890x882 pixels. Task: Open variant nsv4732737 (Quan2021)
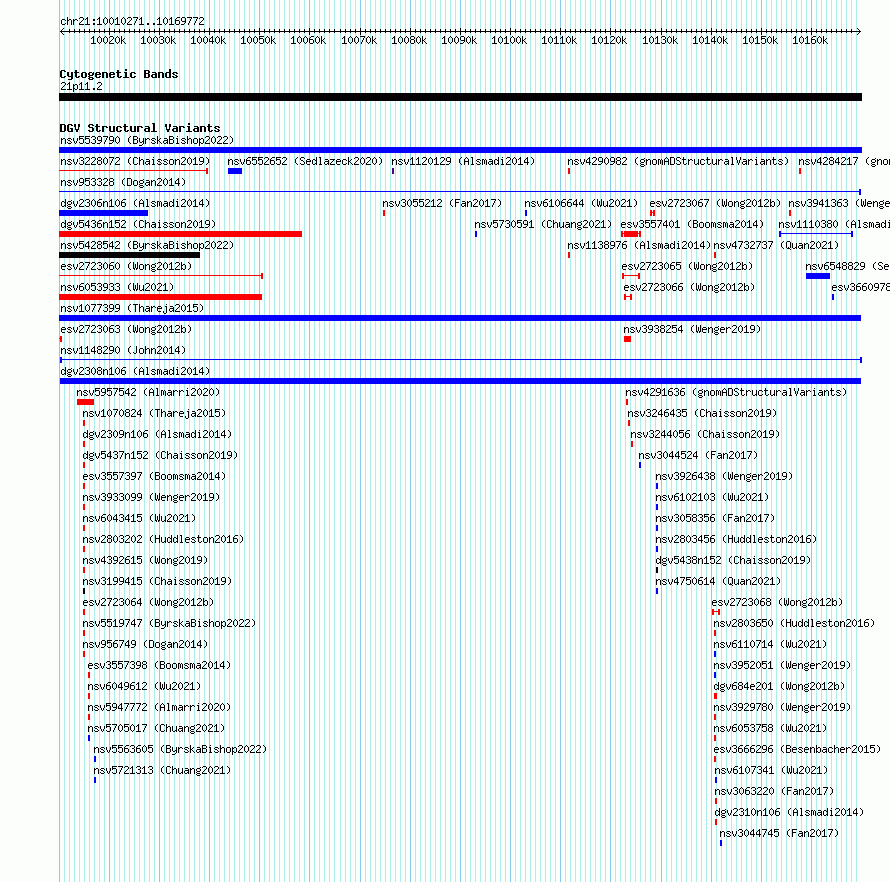pyautogui.click(x=776, y=245)
